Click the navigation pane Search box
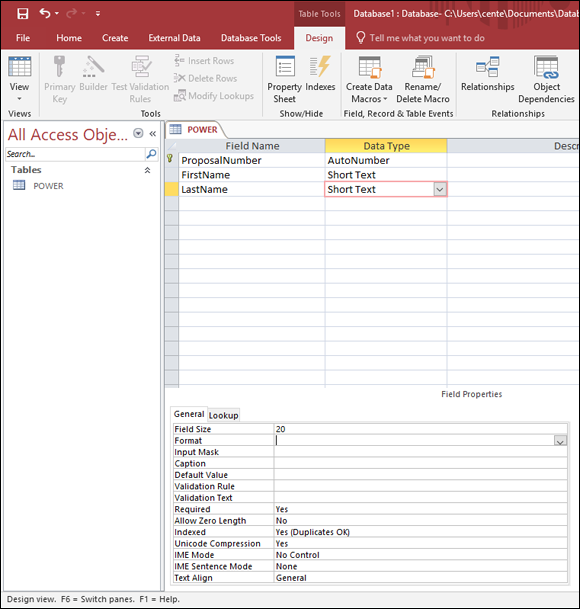Image resolution: width=580 pixels, height=609 pixels. click(x=75, y=154)
